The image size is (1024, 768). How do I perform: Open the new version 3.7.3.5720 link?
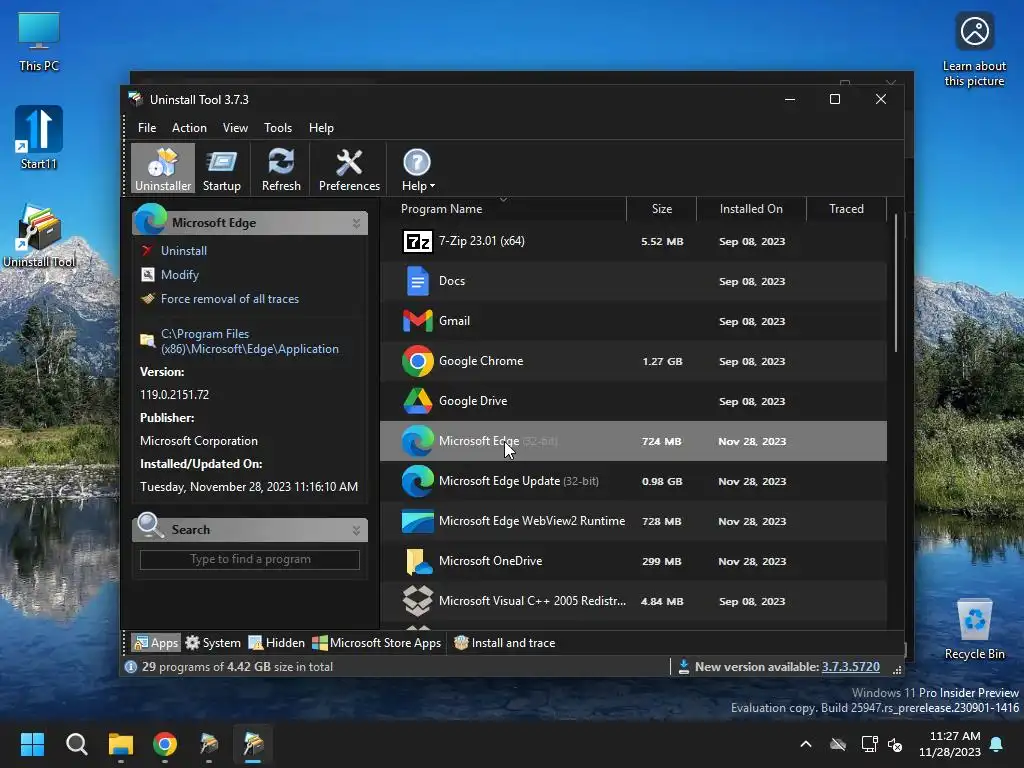point(850,667)
